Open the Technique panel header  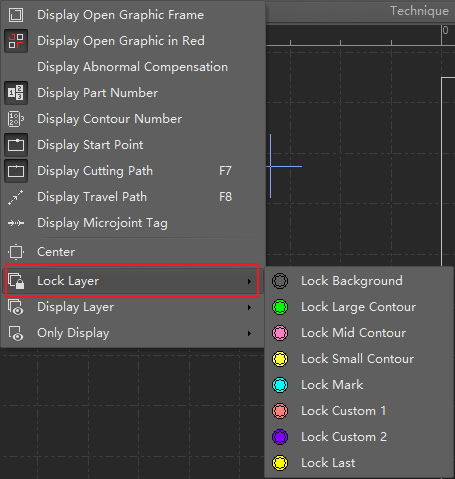tap(419, 11)
